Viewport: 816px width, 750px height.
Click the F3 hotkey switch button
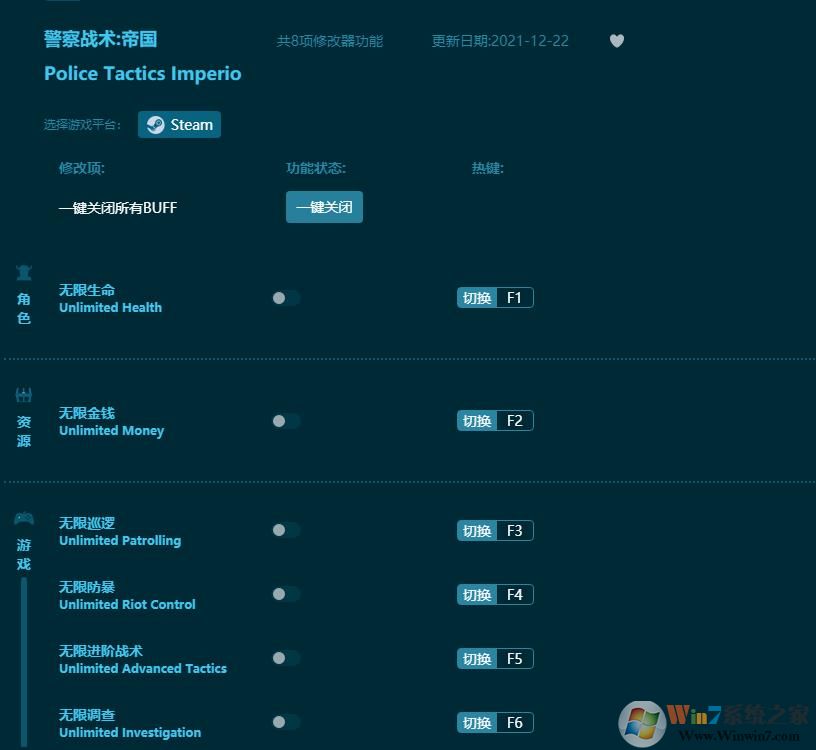(495, 530)
